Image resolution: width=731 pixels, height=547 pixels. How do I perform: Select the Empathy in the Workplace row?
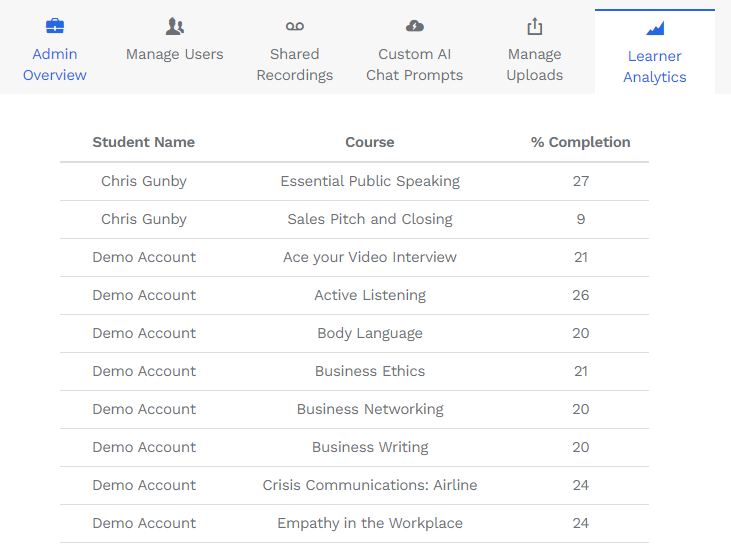(354, 523)
